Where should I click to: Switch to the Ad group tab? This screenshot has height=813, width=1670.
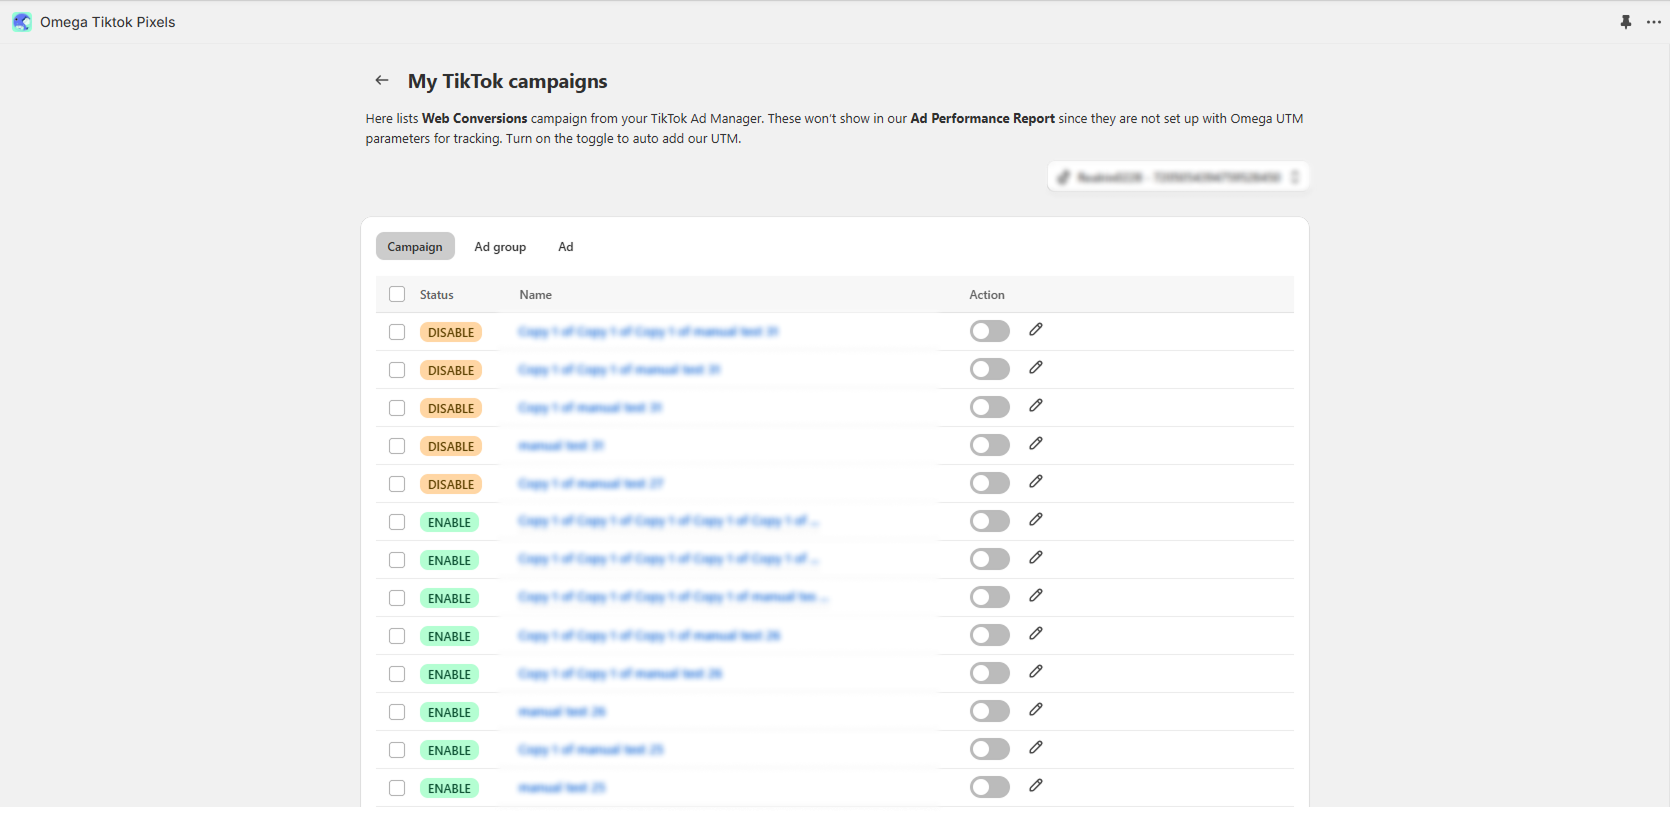(x=500, y=247)
